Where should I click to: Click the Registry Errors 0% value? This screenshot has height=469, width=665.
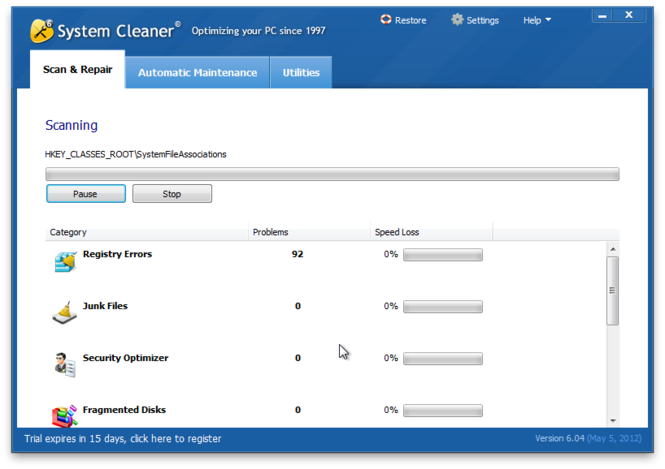391,254
